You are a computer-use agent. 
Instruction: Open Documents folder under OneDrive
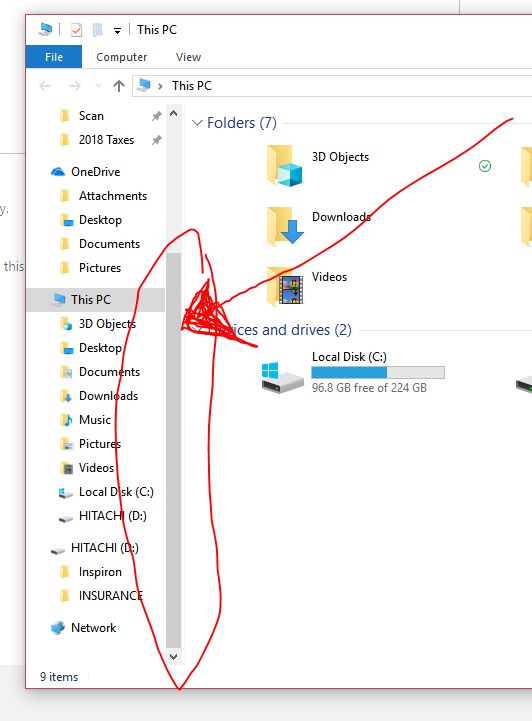coord(109,244)
